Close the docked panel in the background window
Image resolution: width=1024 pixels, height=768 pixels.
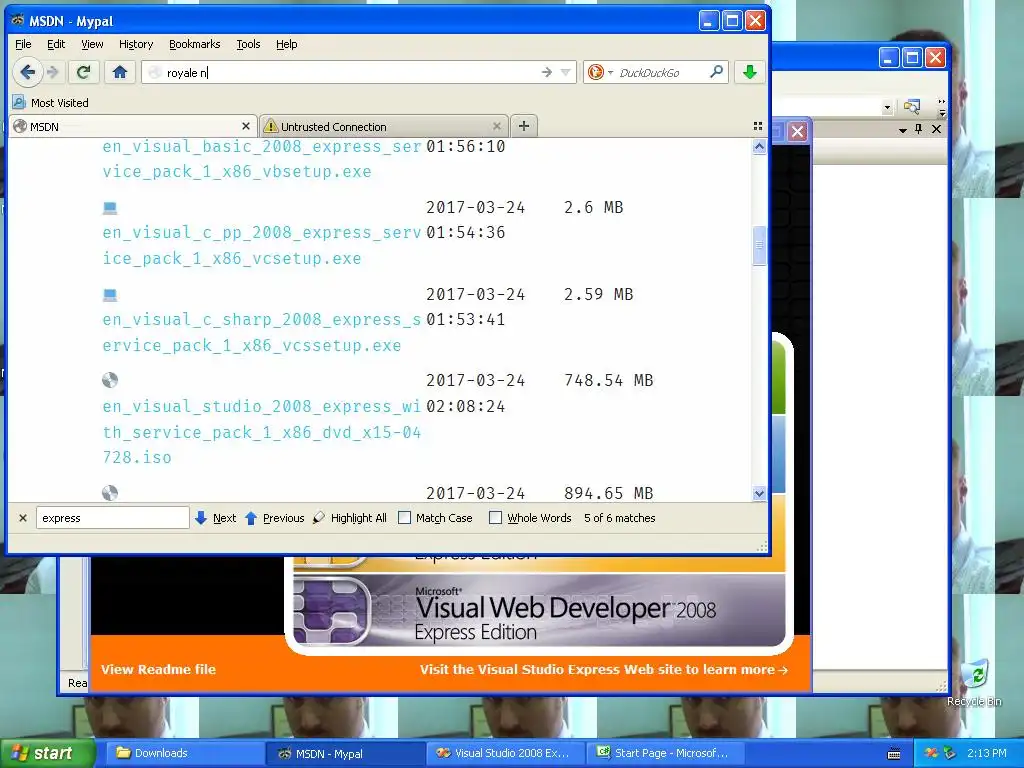click(x=936, y=129)
